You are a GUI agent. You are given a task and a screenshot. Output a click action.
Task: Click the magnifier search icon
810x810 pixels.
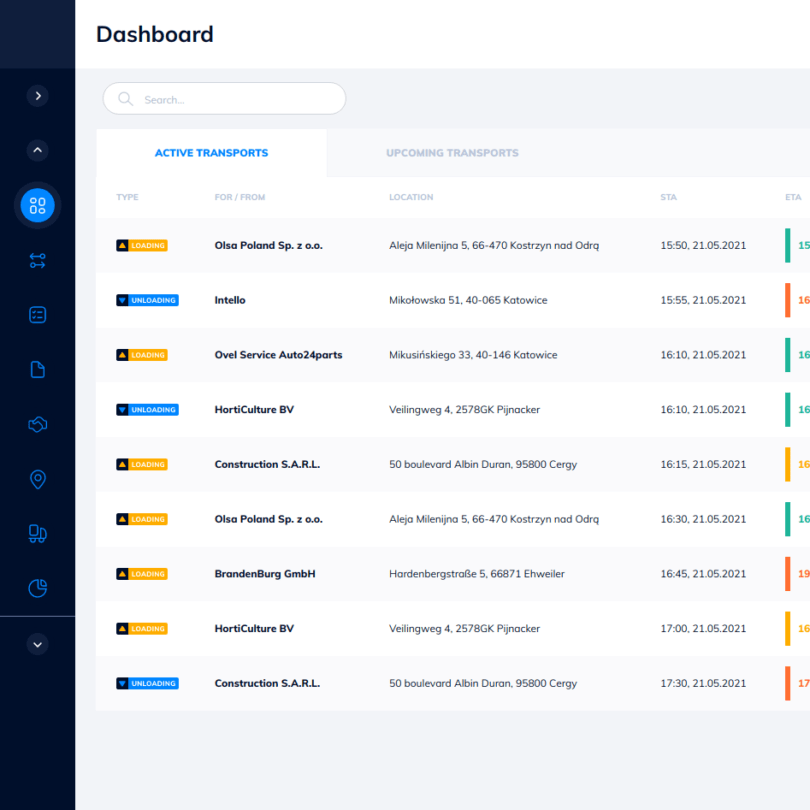(x=126, y=99)
